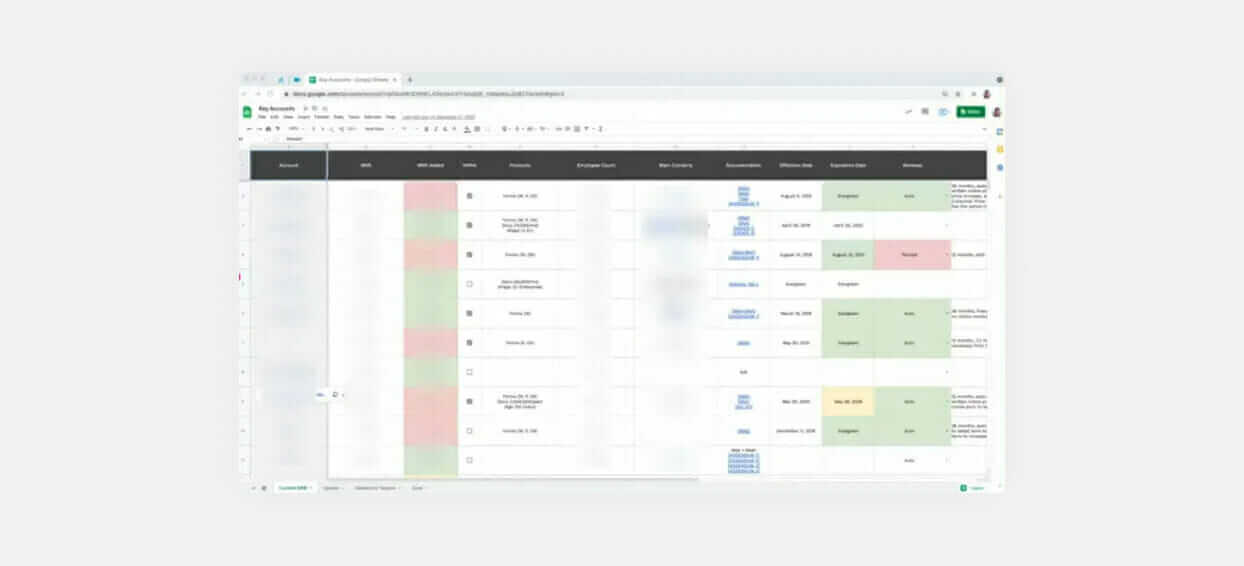Open the dropdown arrow on the active sheet tab
The image size is (1244, 566).
(x=311, y=488)
